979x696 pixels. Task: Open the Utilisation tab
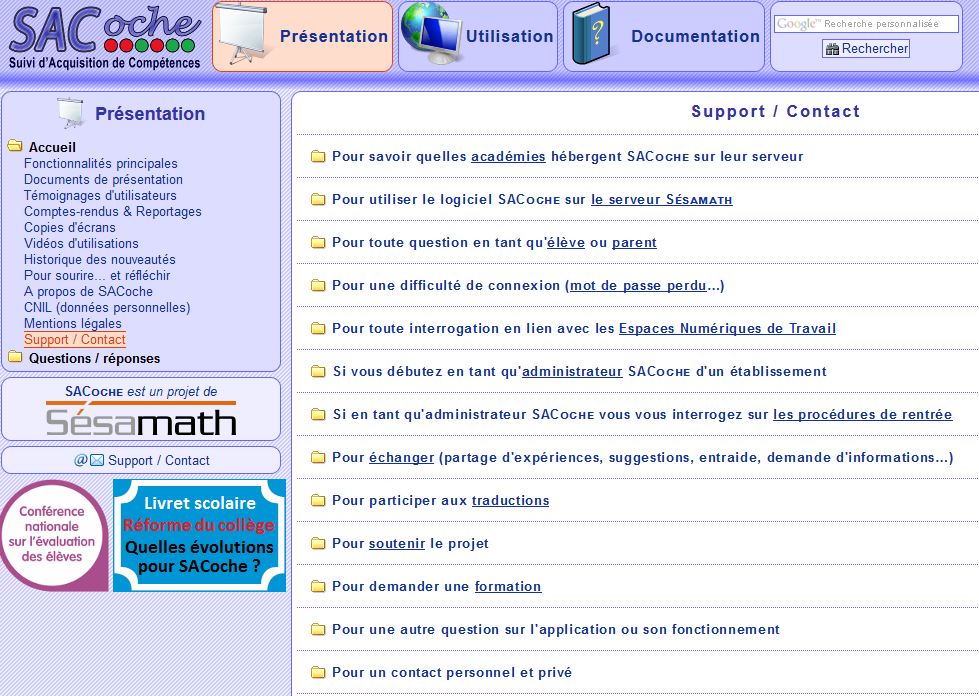478,36
